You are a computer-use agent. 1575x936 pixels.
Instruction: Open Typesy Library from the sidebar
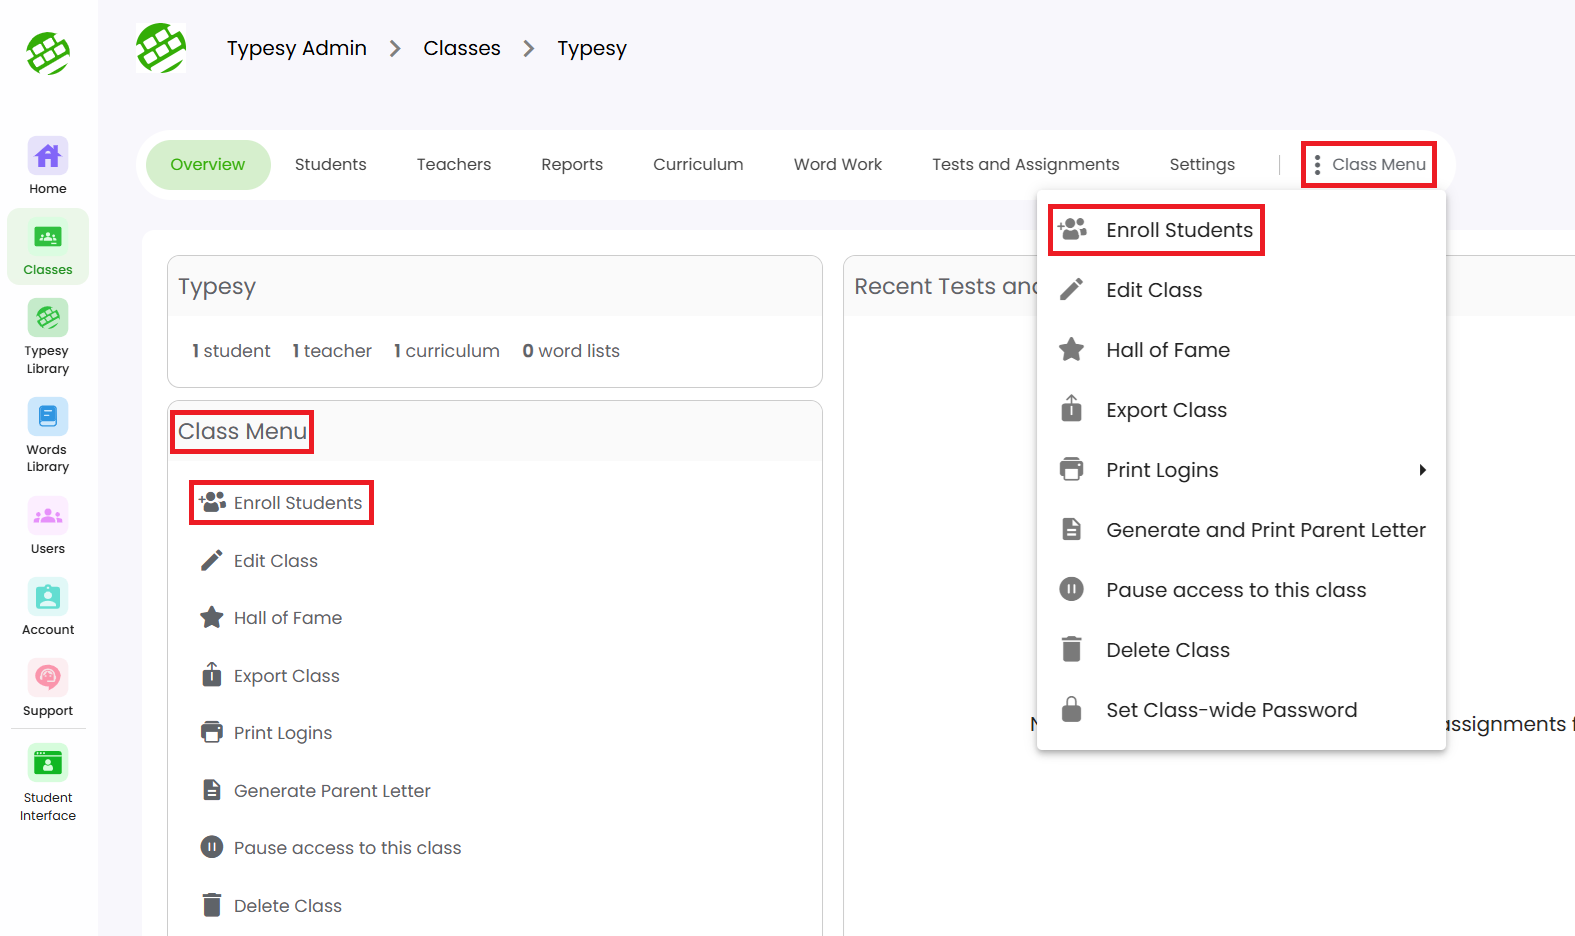pos(48,336)
